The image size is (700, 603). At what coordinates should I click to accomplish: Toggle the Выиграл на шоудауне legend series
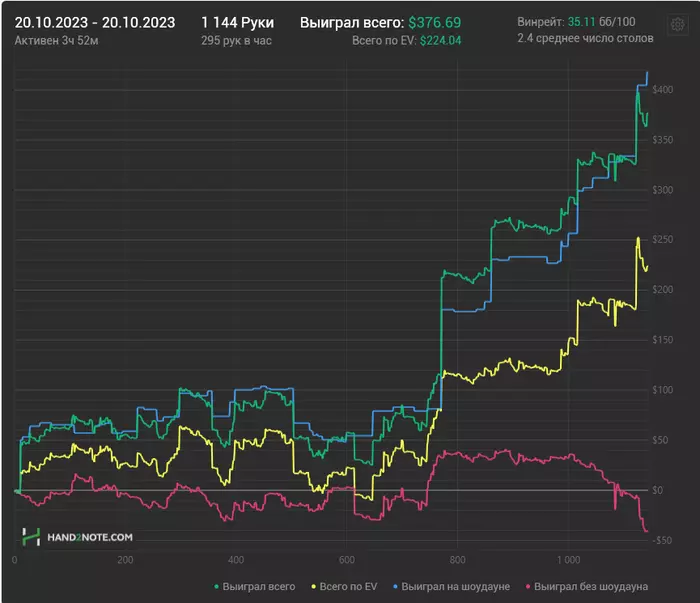click(x=453, y=586)
